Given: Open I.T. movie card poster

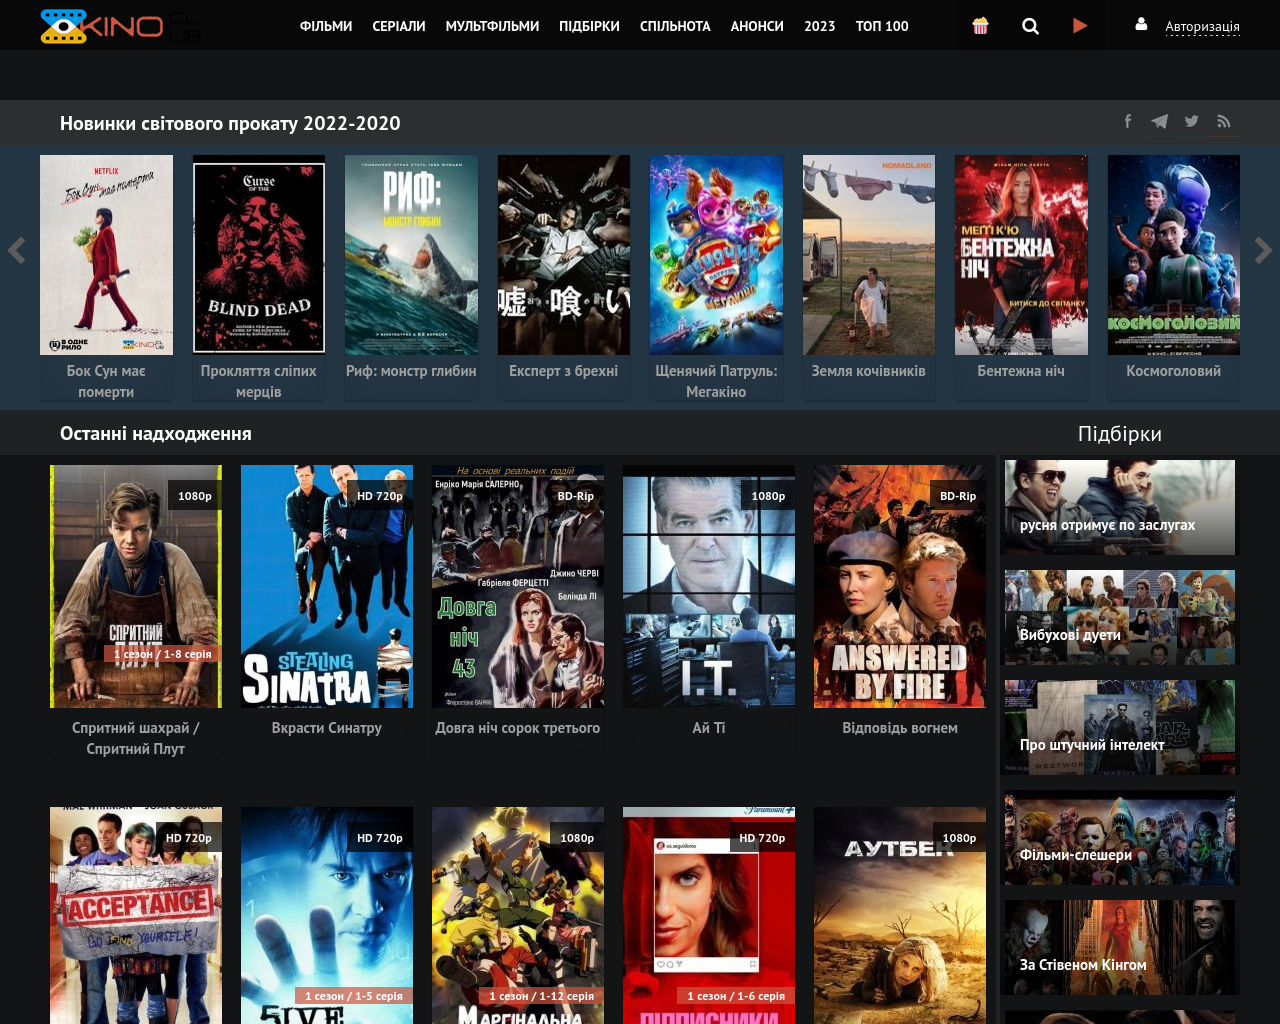Looking at the screenshot, I should [x=709, y=586].
